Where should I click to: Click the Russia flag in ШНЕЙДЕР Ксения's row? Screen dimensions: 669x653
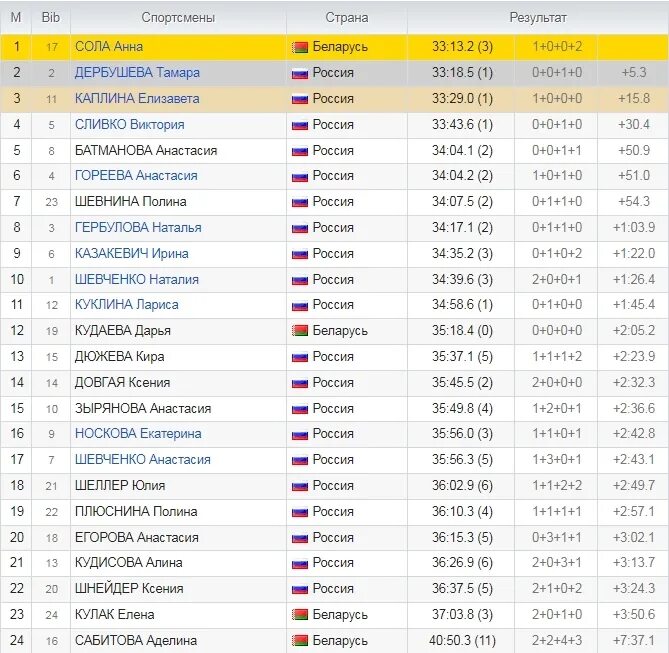pyautogui.click(x=300, y=589)
